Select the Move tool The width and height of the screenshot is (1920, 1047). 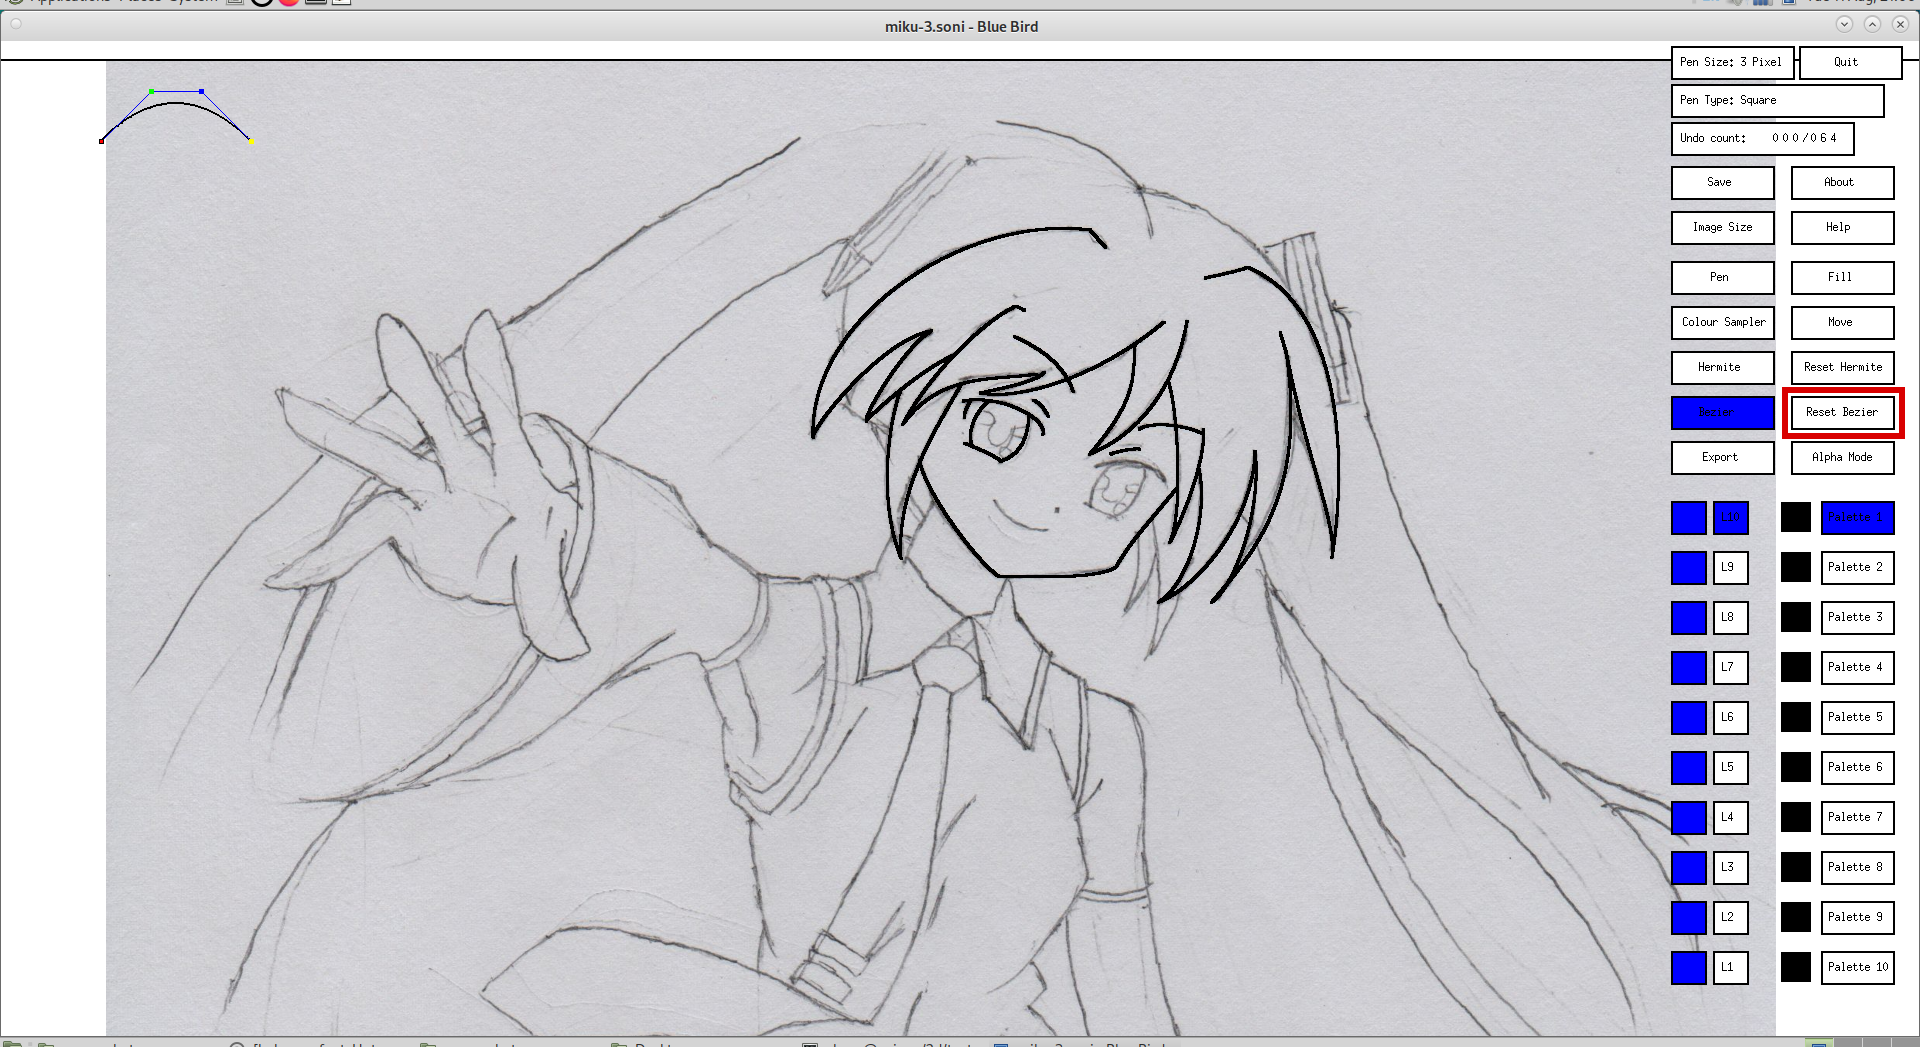(1842, 322)
